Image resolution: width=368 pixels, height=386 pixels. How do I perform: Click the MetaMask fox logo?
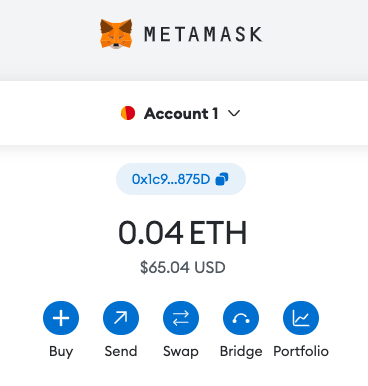pos(116,34)
